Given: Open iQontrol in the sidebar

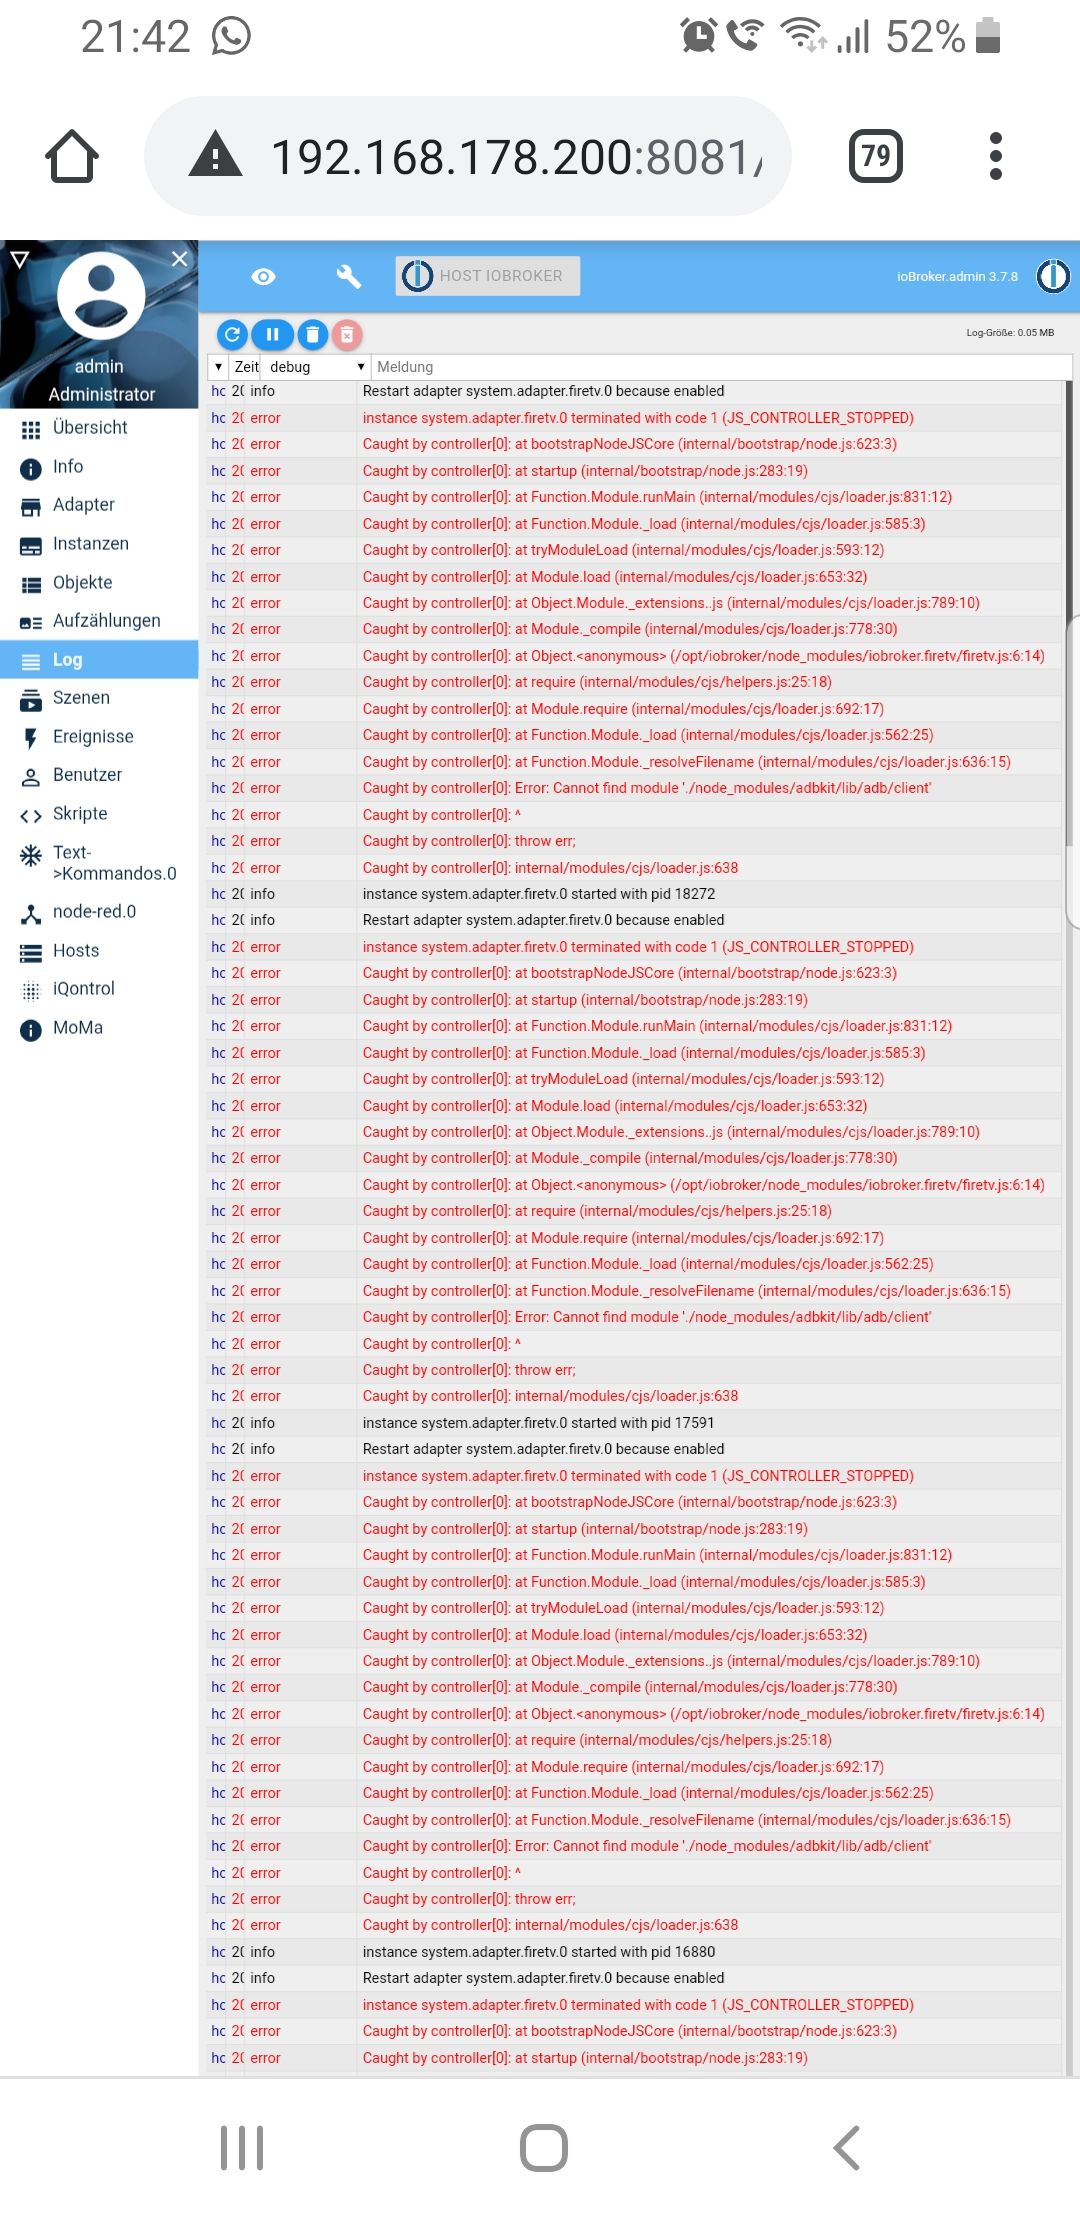Looking at the screenshot, I should pyautogui.click(x=99, y=989).
